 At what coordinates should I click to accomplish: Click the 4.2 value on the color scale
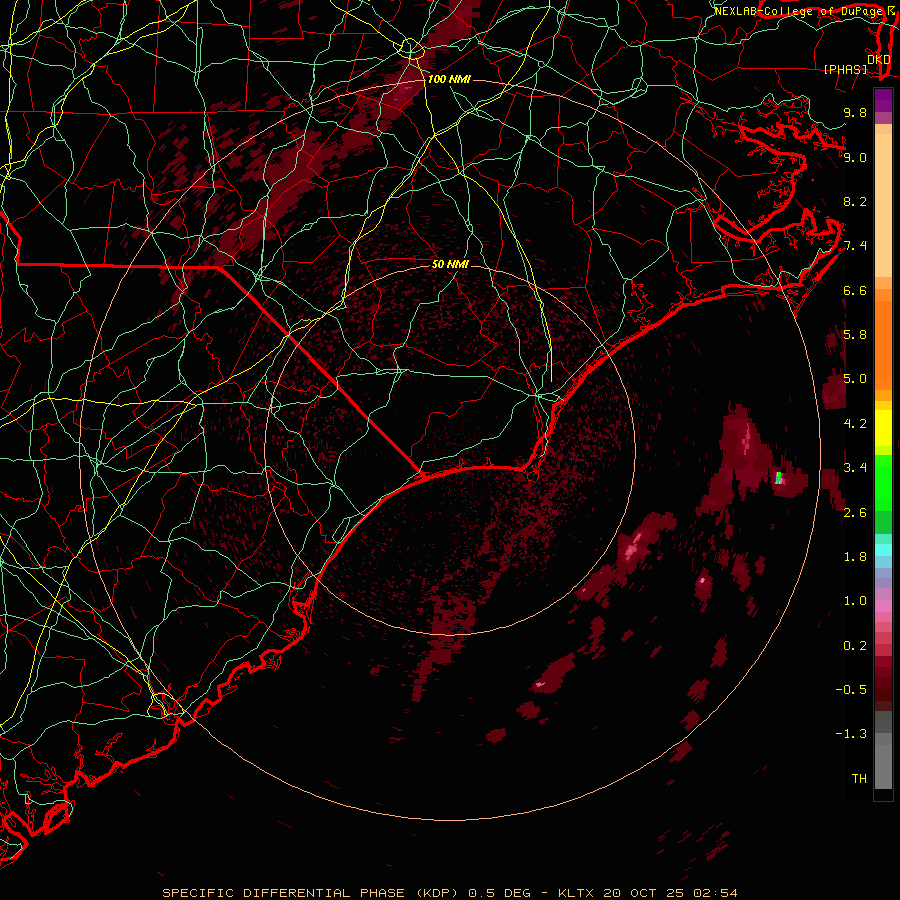[855, 424]
